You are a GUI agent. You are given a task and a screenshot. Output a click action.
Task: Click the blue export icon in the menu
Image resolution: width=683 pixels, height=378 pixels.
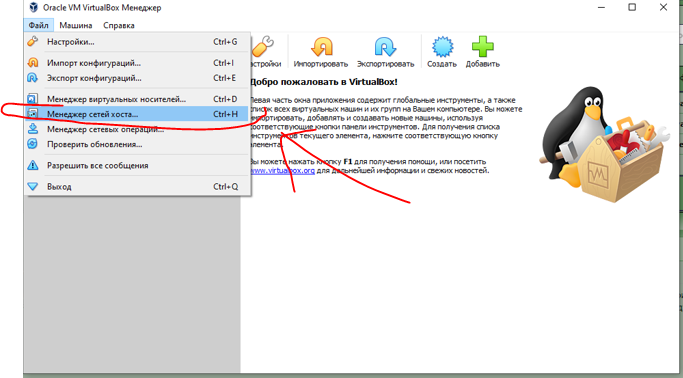click(x=33, y=78)
